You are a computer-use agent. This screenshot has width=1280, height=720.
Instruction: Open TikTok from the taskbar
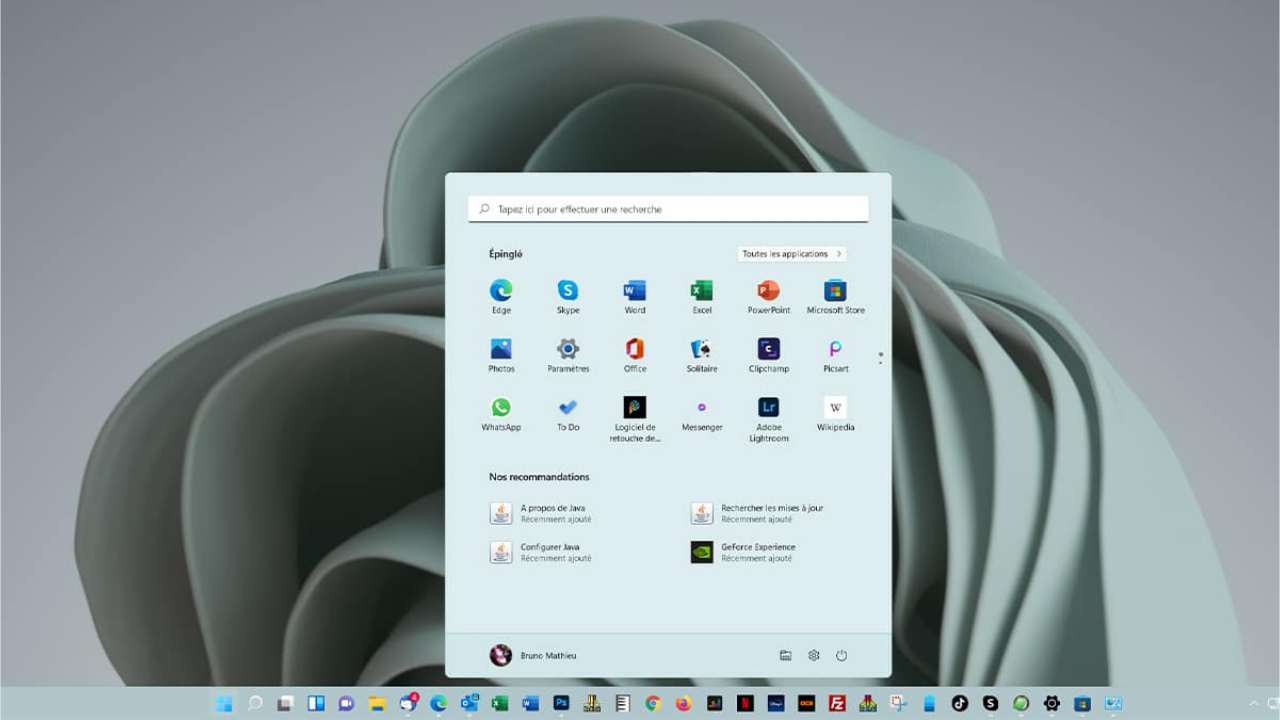[959, 703]
